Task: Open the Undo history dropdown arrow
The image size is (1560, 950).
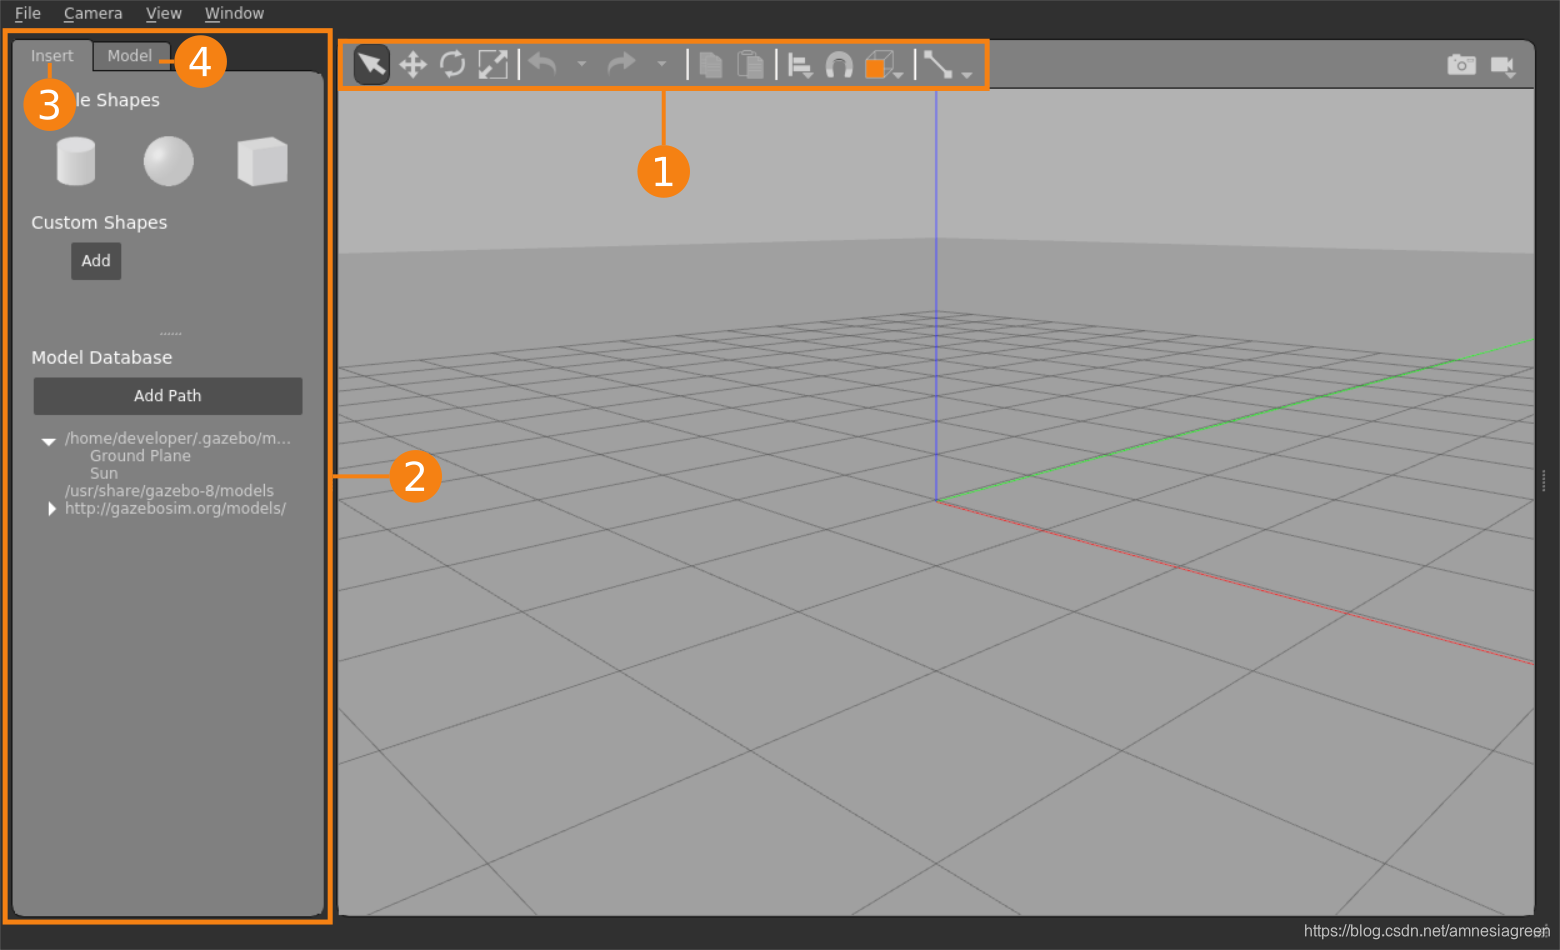Action: click(582, 64)
